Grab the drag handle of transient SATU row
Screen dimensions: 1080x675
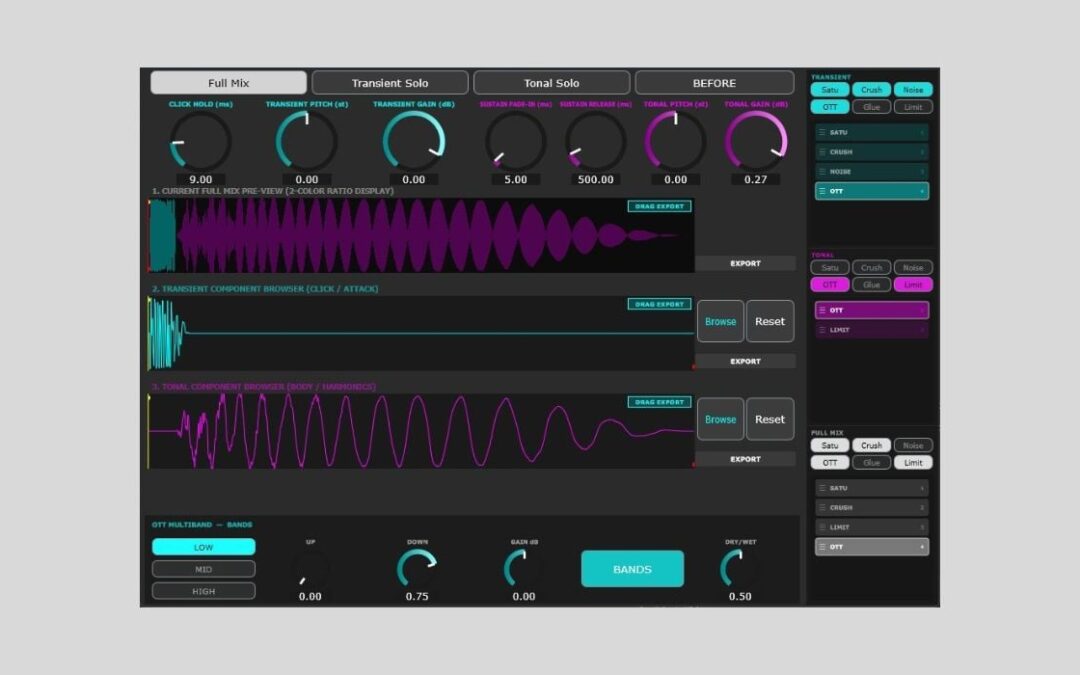click(822, 132)
